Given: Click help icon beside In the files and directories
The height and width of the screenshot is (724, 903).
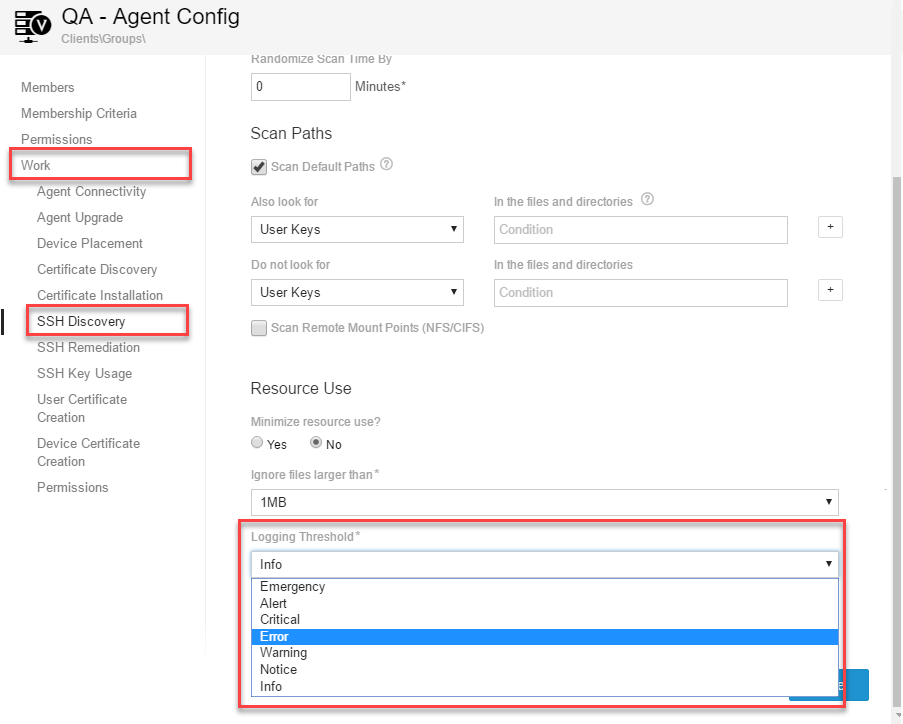Looking at the screenshot, I should point(647,200).
